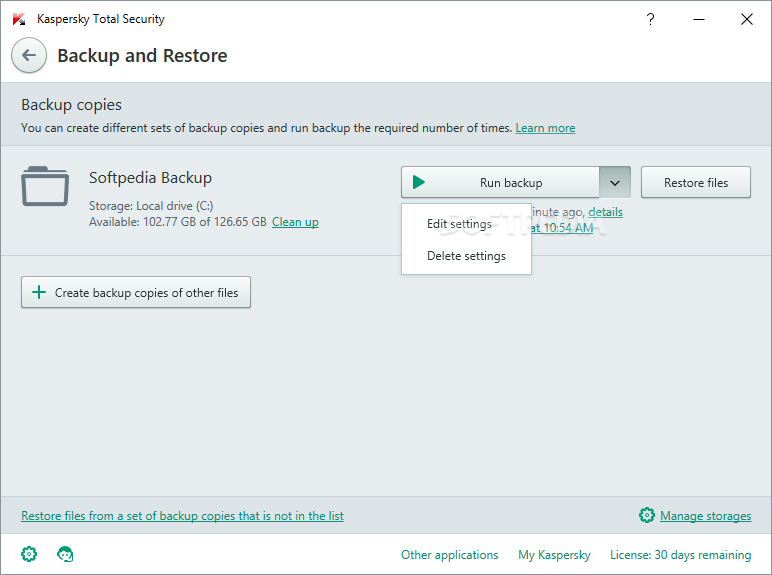
Task: Click the 10:54 AM schedule link
Action: (562, 227)
